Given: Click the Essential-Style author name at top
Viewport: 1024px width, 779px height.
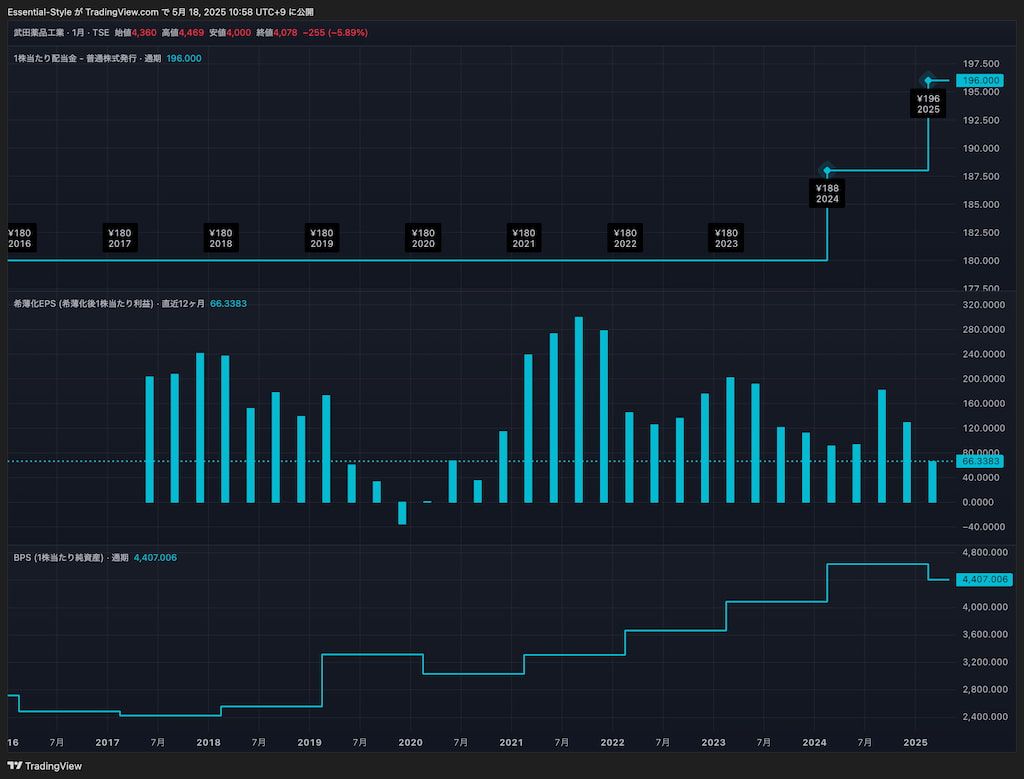Looking at the screenshot, I should pos(40,12).
